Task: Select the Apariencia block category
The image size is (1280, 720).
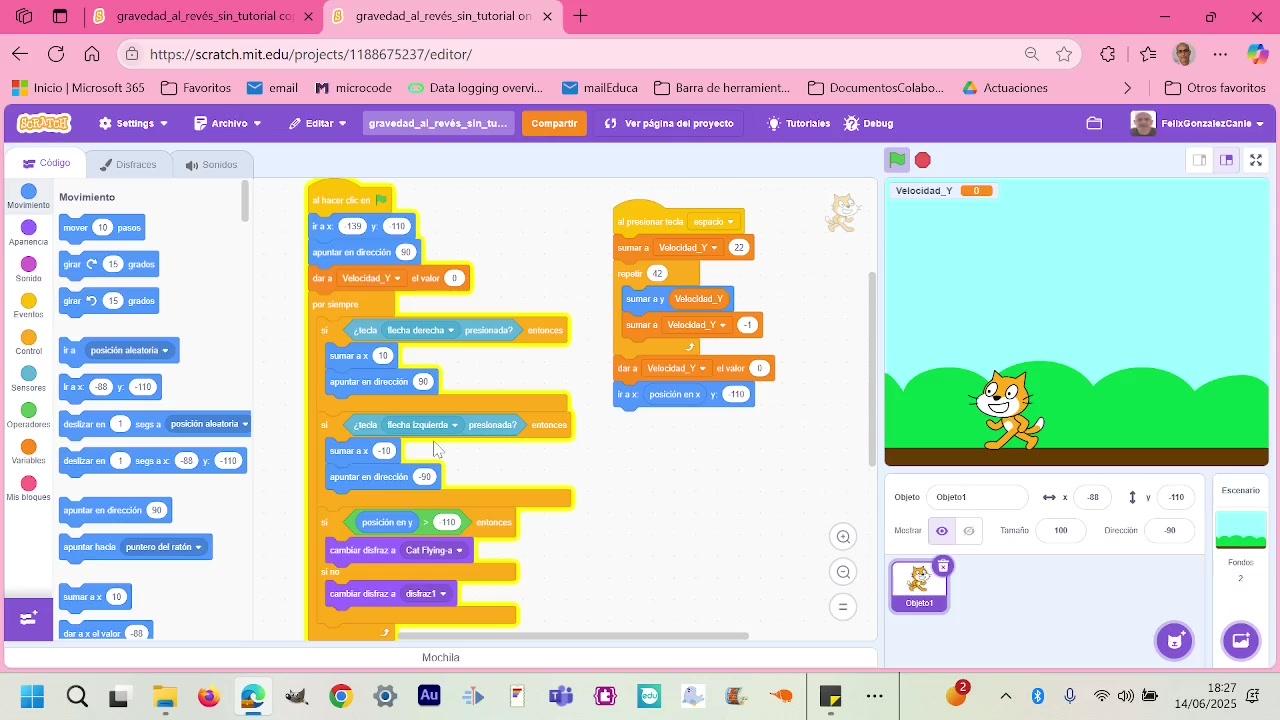Action: tap(28, 233)
